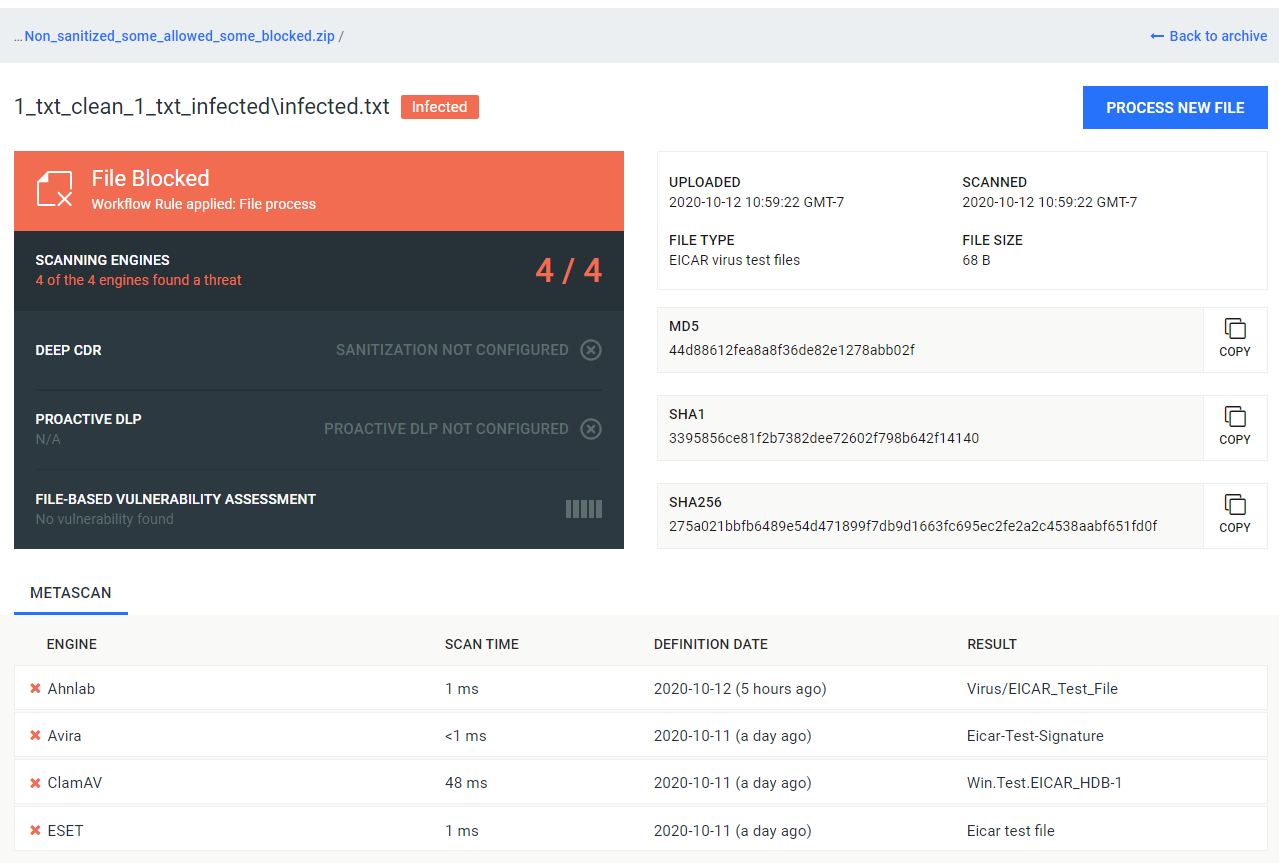Click the Result column header
The width and height of the screenshot is (1279, 863).
(992, 644)
